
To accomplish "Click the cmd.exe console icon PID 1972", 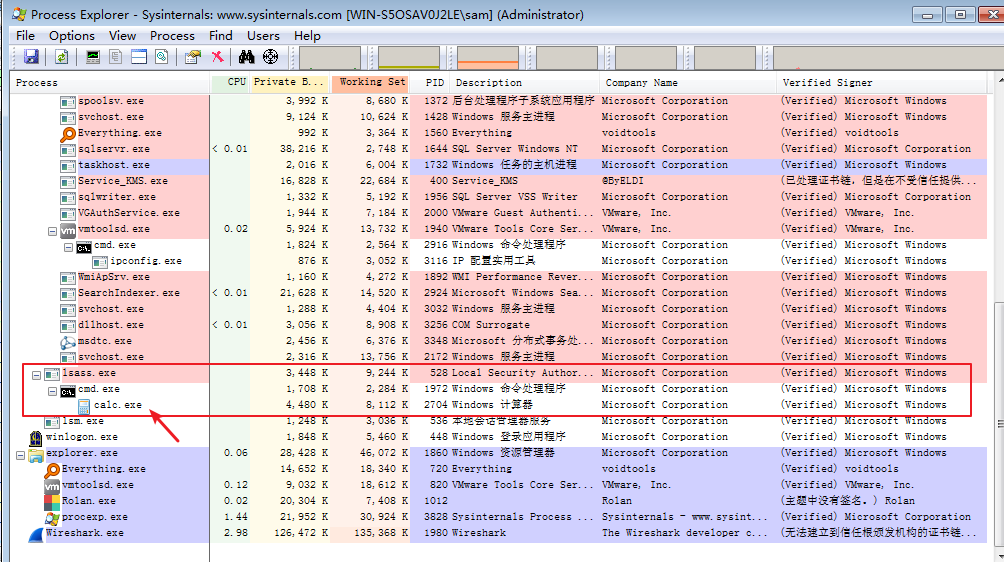I will 68,391.
